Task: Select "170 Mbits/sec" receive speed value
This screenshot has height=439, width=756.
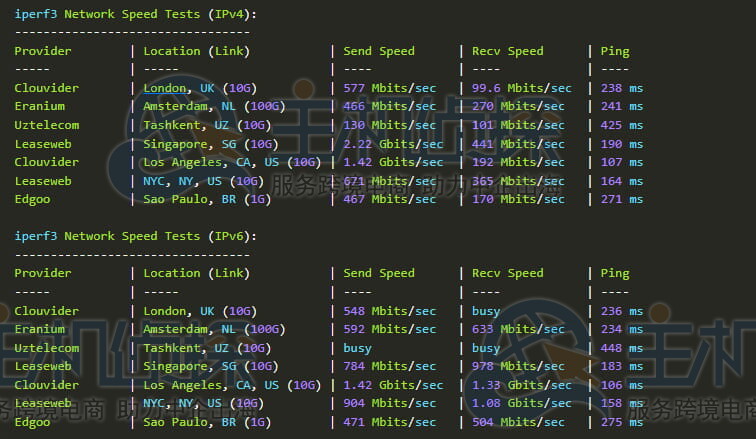Action: pos(518,200)
